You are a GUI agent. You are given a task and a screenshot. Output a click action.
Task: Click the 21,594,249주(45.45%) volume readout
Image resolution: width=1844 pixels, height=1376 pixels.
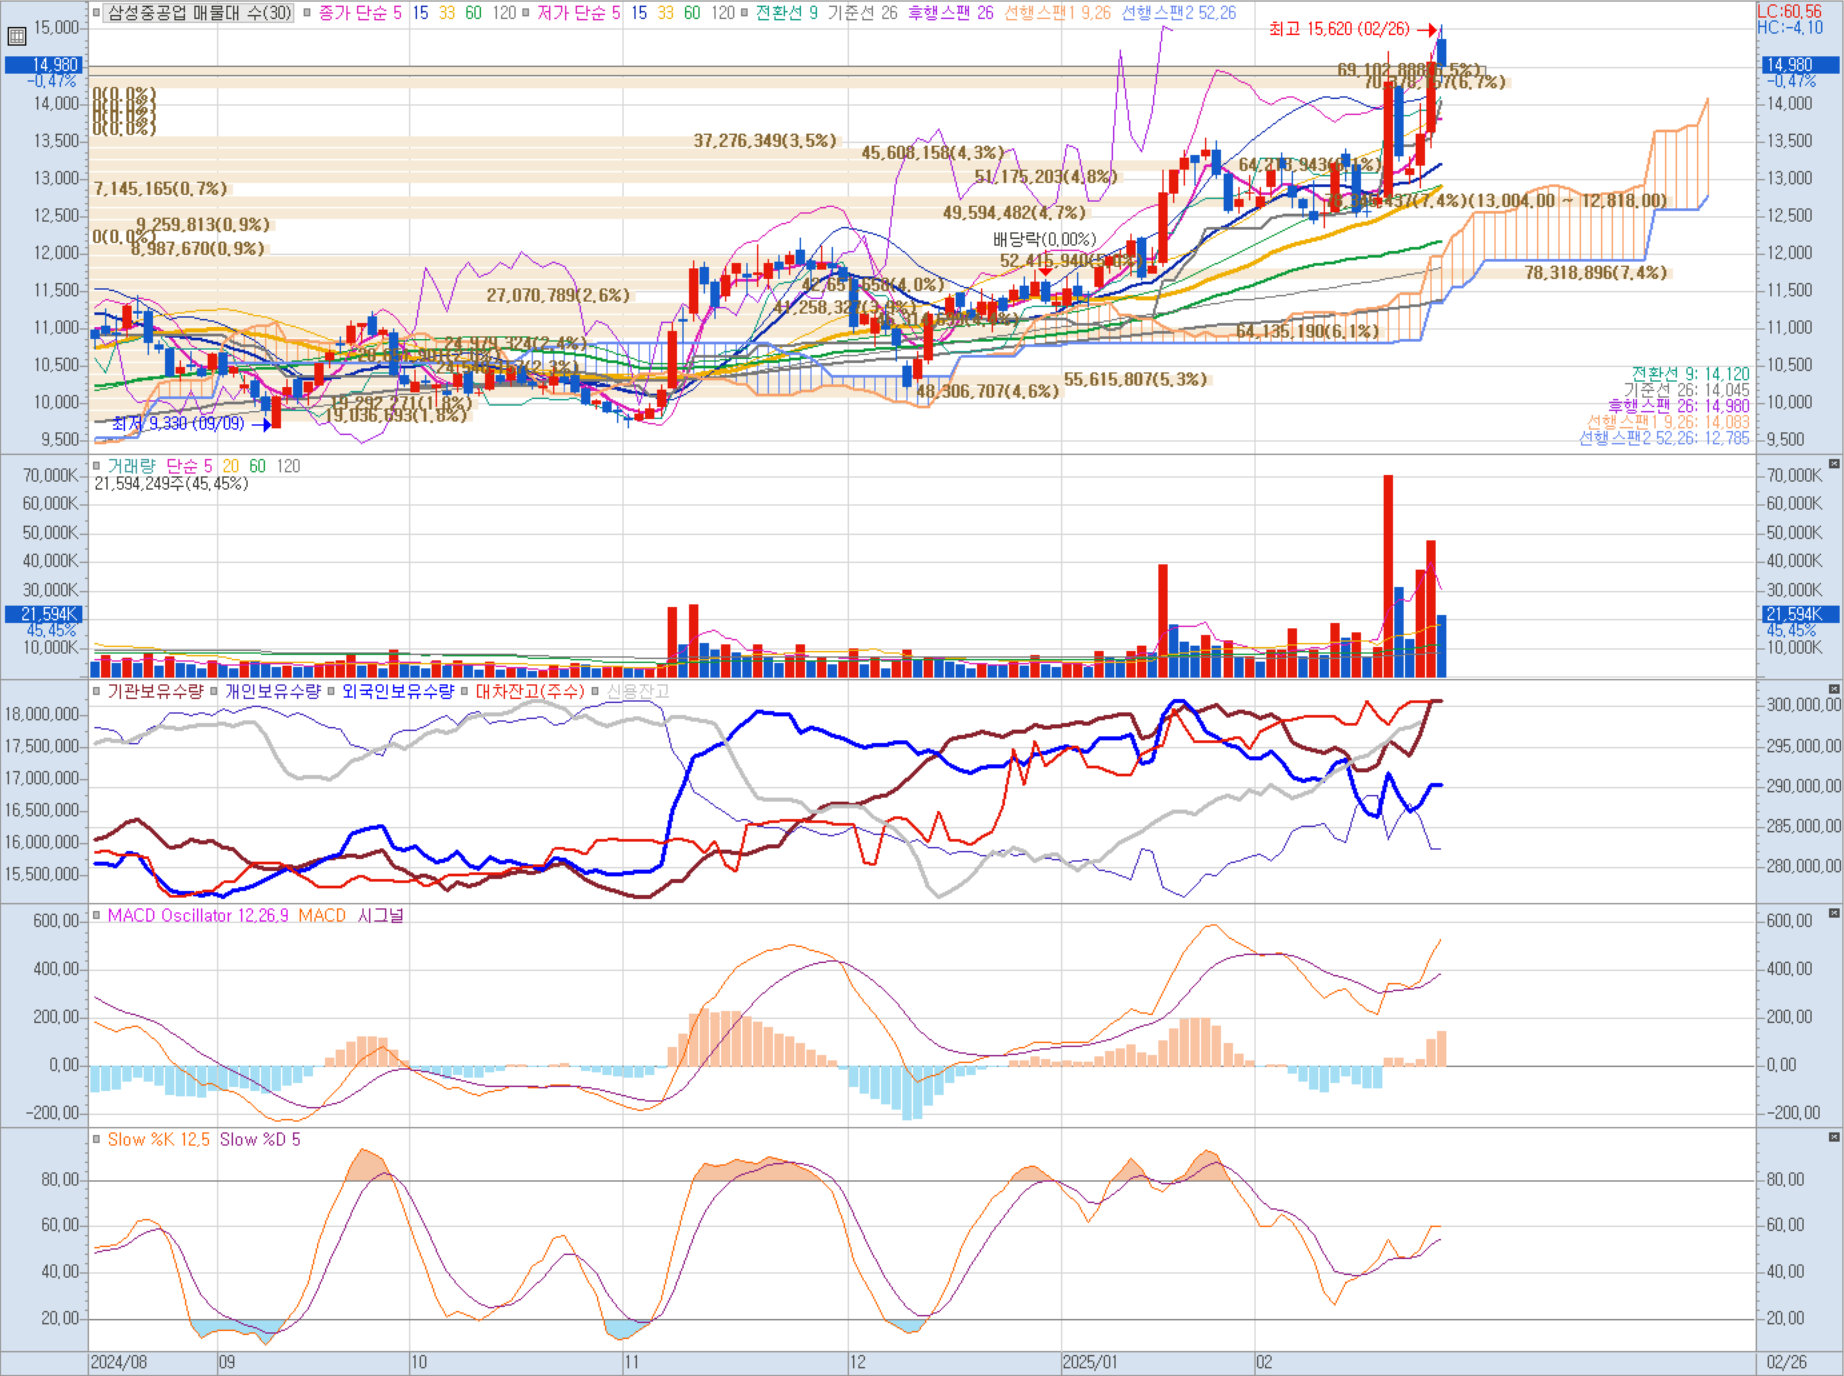point(171,484)
